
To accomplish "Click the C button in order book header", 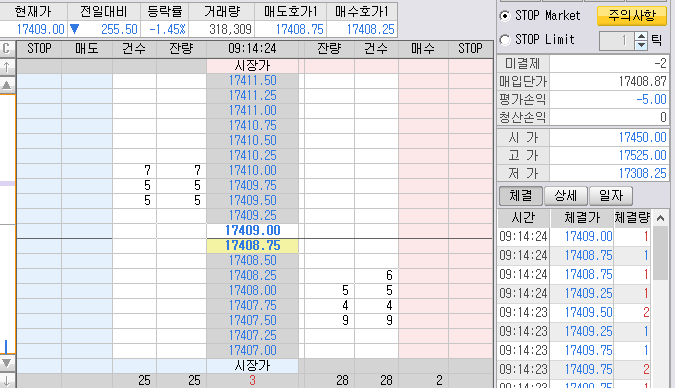I will point(7,49).
